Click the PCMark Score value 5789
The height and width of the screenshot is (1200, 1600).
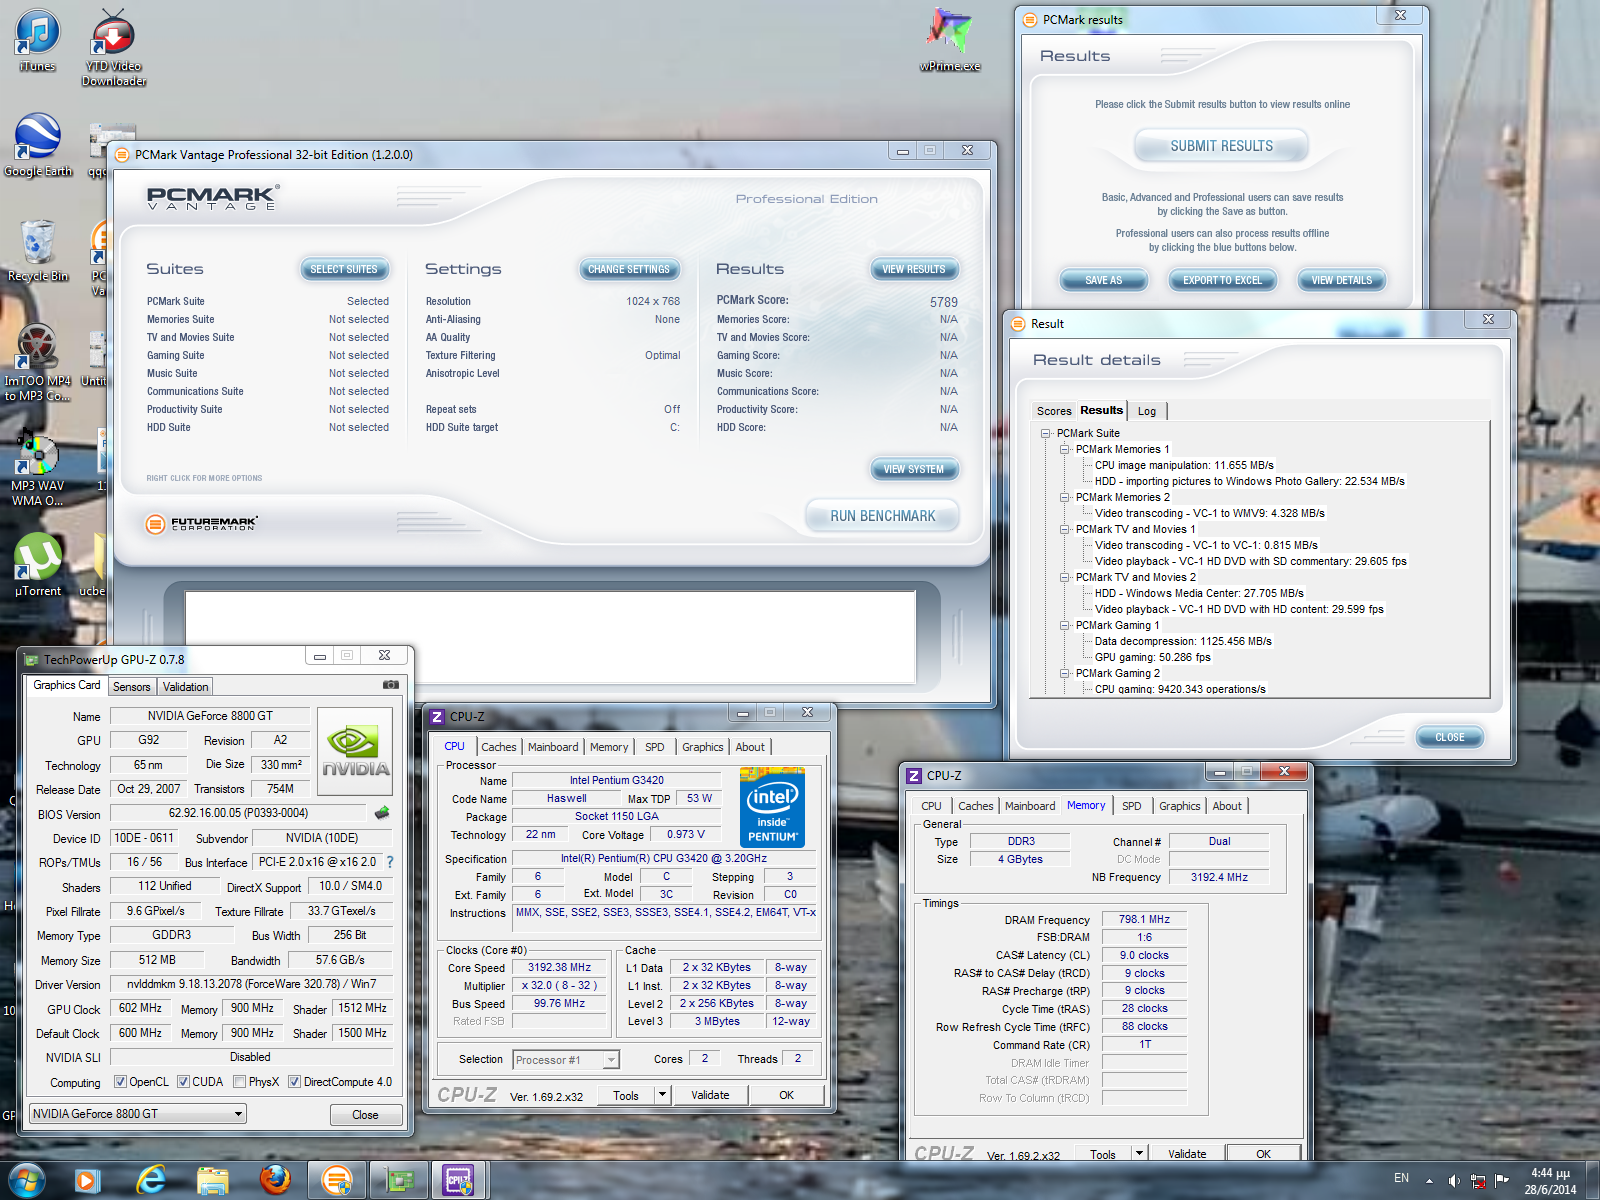(x=943, y=302)
